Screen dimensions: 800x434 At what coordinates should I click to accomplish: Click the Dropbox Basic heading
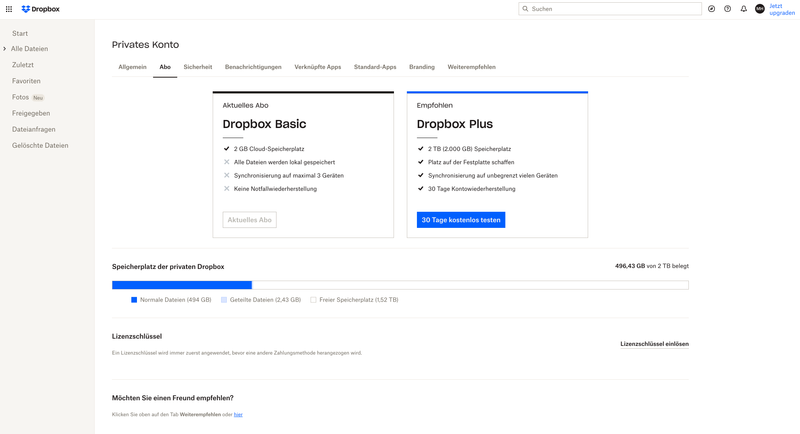click(264, 124)
